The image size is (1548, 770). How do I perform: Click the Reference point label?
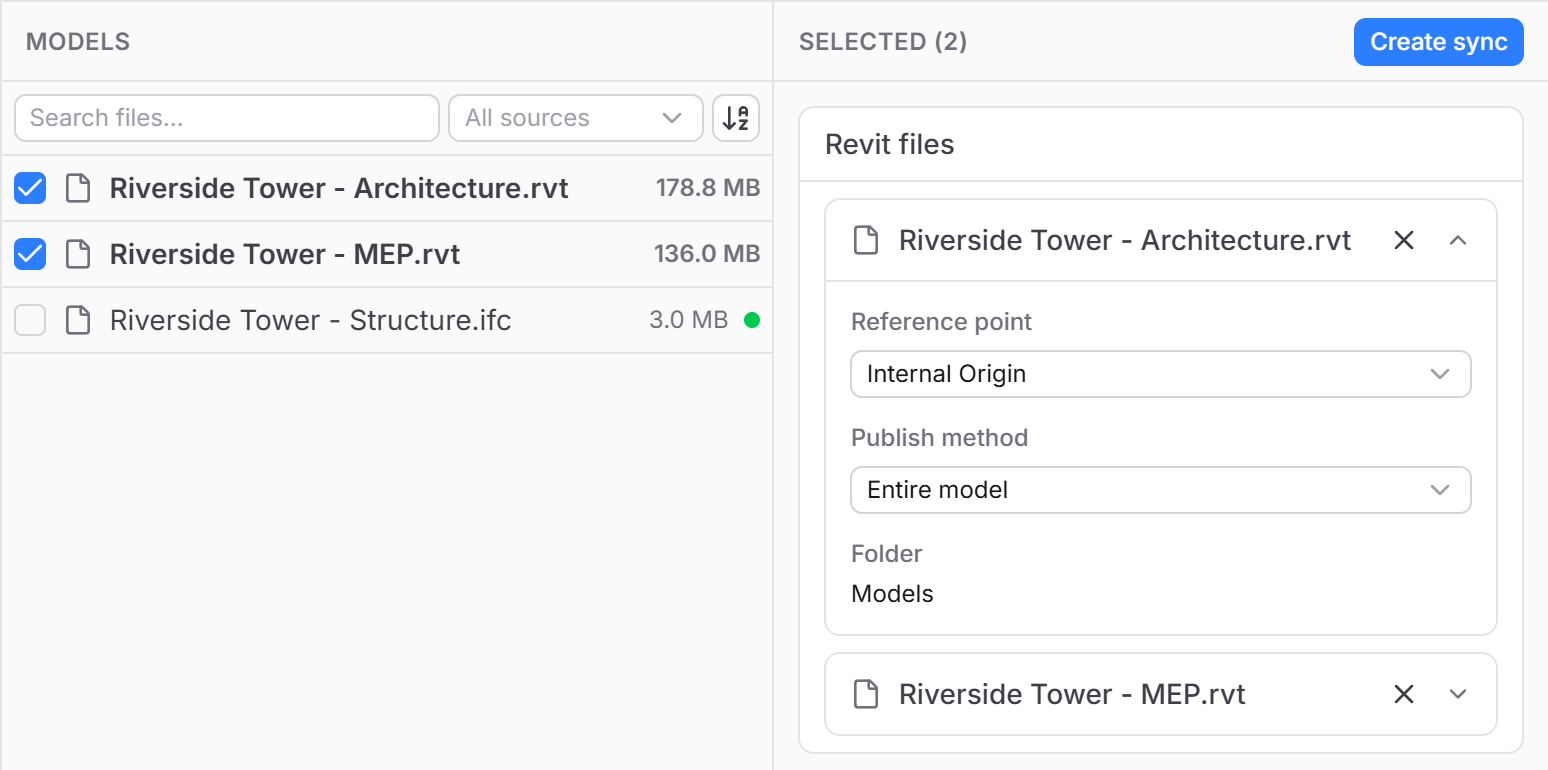[942, 322]
